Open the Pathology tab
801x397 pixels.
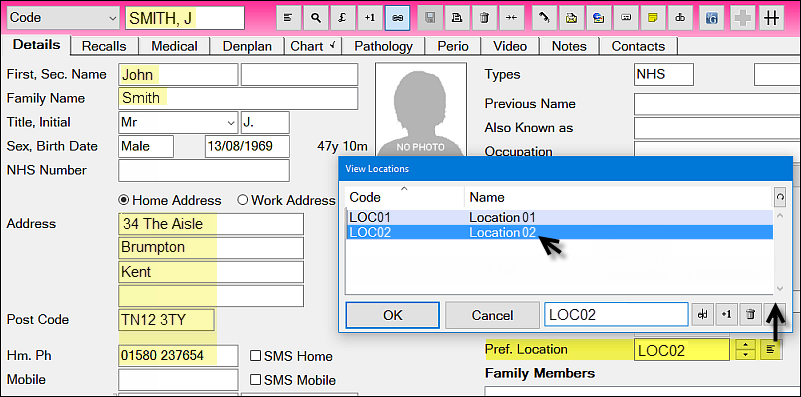tap(383, 46)
